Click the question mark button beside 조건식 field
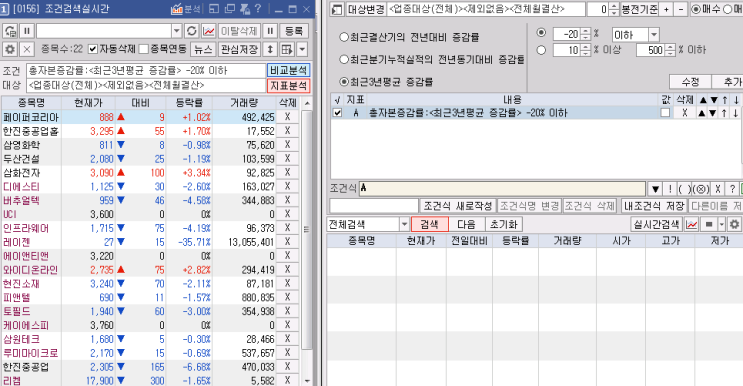The height and width of the screenshot is (386, 743). [733, 189]
